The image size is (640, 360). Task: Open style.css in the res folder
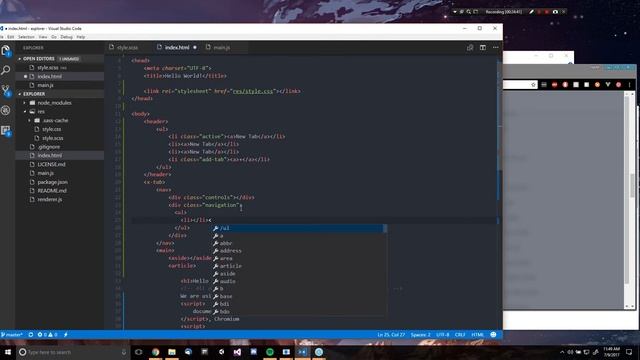pyautogui.click(x=51, y=129)
